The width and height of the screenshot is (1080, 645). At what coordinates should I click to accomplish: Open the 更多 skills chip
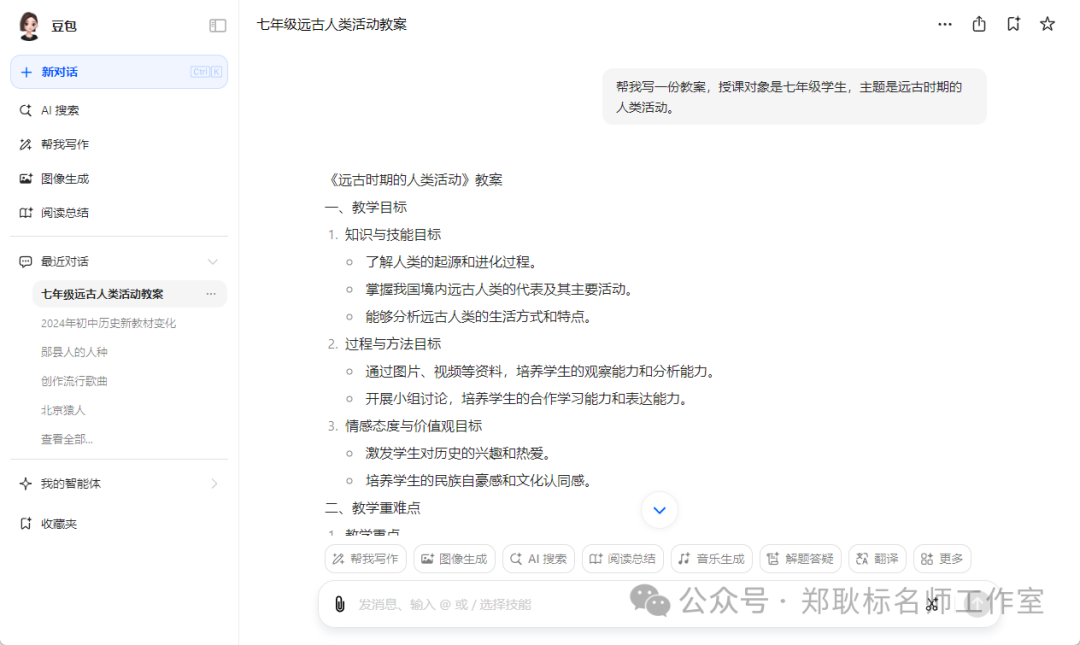click(942, 559)
